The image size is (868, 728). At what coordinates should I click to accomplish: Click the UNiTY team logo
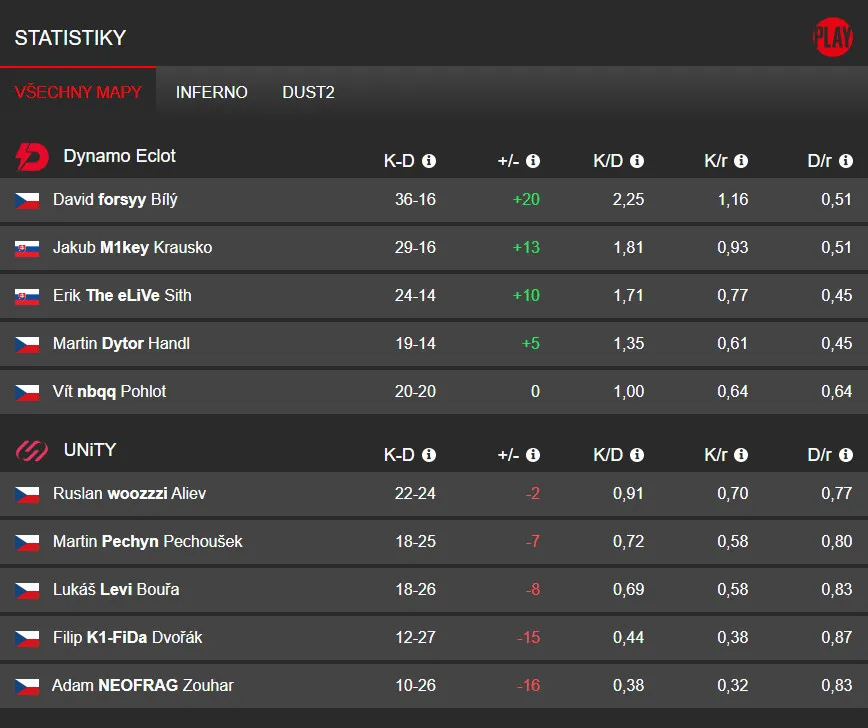31,451
